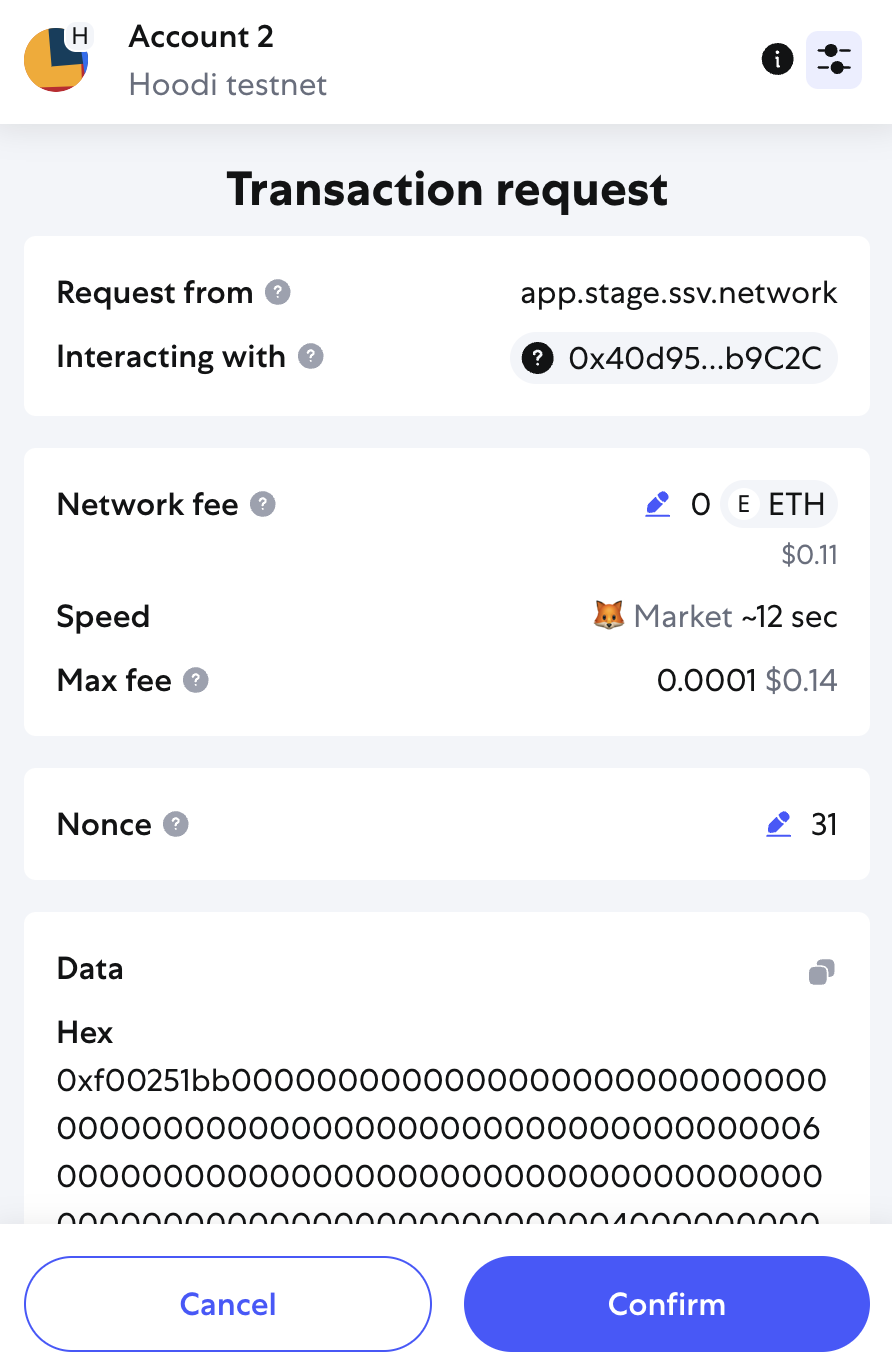Click the Network fee help icon
The width and height of the screenshot is (892, 1370).
pos(262,504)
